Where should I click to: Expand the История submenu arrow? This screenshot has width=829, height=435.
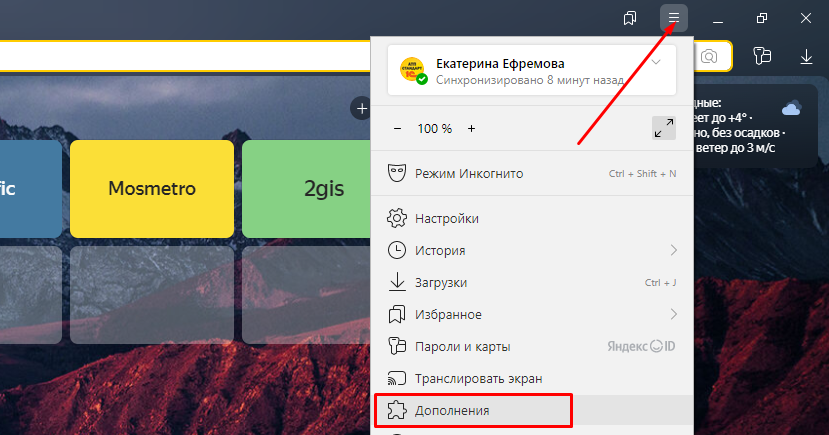[x=673, y=250]
